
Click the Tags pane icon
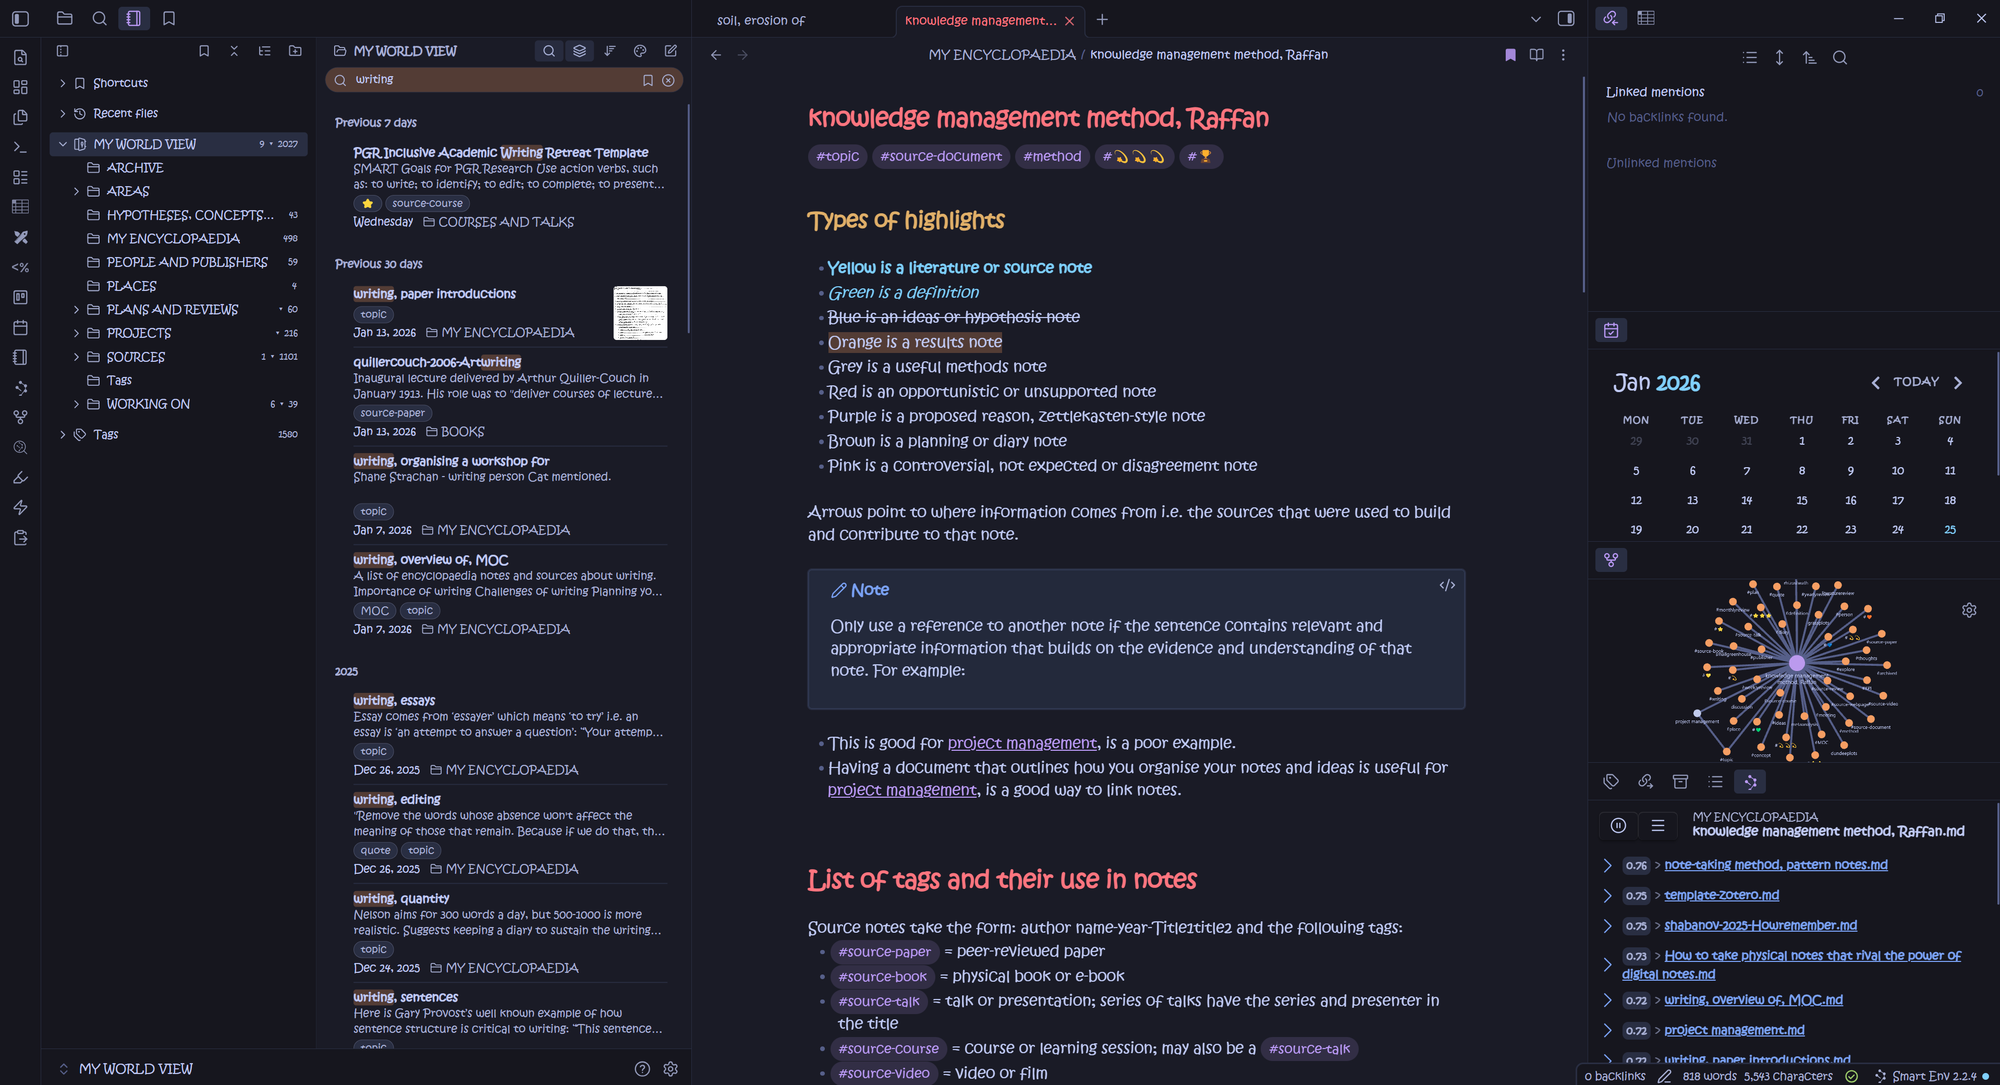pos(1611,782)
